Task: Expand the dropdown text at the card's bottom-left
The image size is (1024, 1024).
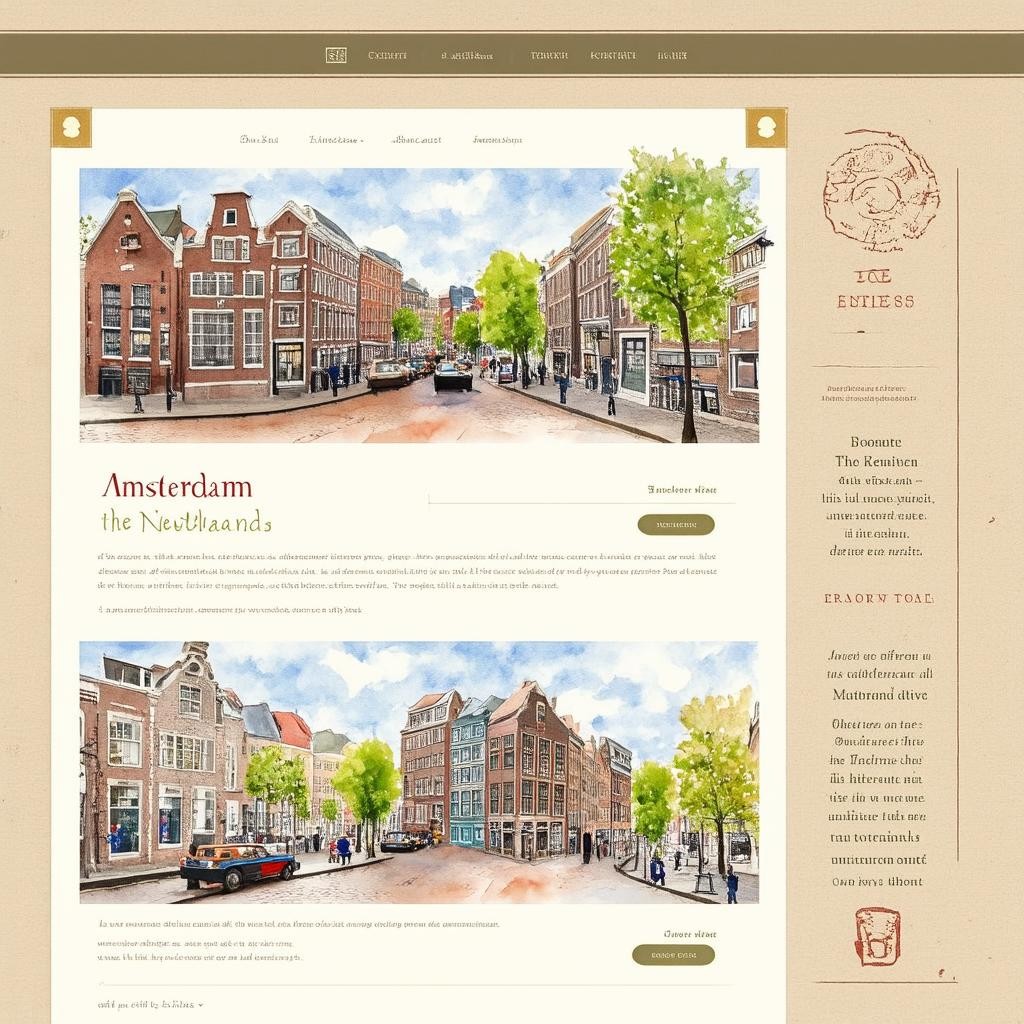Action: click(x=150, y=1003)
